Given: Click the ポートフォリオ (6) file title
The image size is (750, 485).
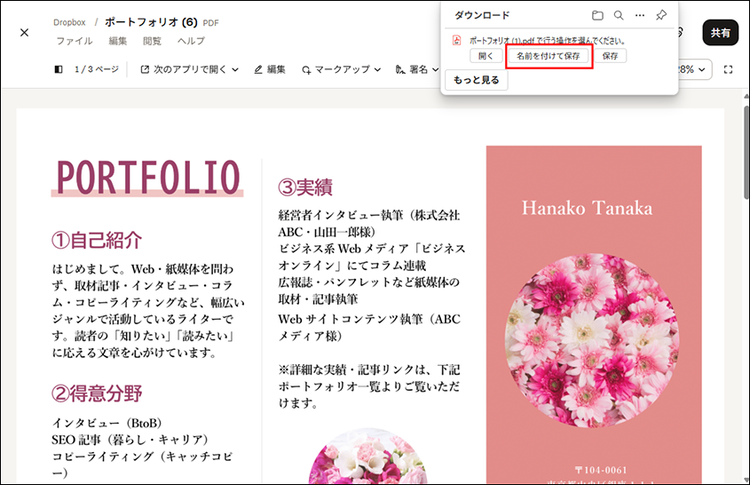Looking at the screenshot, I should click(151, 22).
